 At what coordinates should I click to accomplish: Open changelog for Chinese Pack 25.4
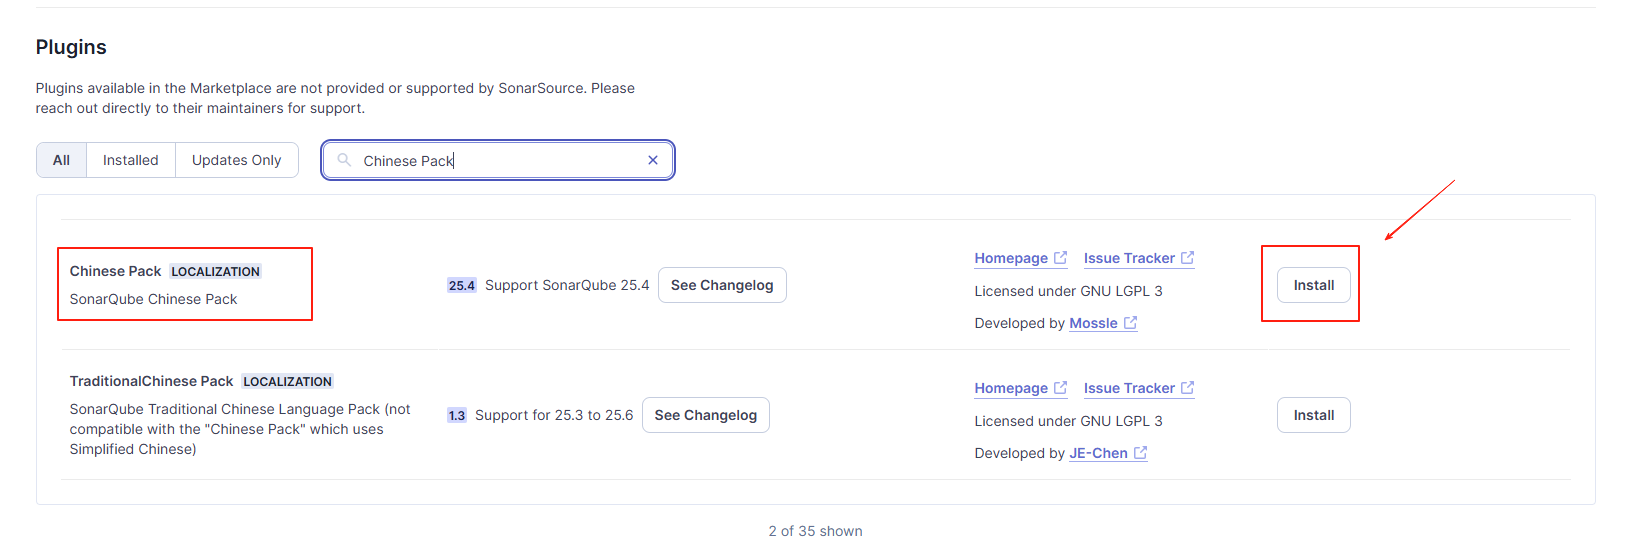coord(722,285)
